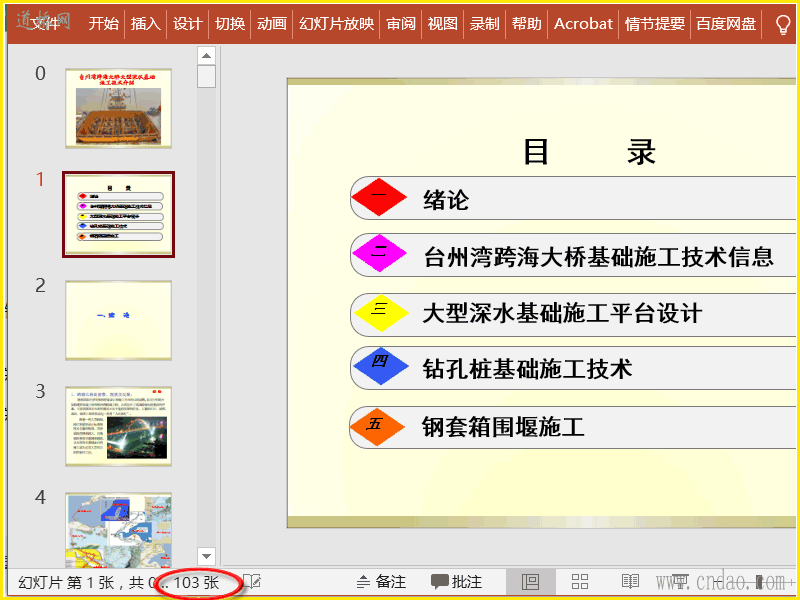Click the thumbnail pane scroll-up arrow
Image resolution: width=800 pixels, height=600 pixels.
tap(206, 56)
